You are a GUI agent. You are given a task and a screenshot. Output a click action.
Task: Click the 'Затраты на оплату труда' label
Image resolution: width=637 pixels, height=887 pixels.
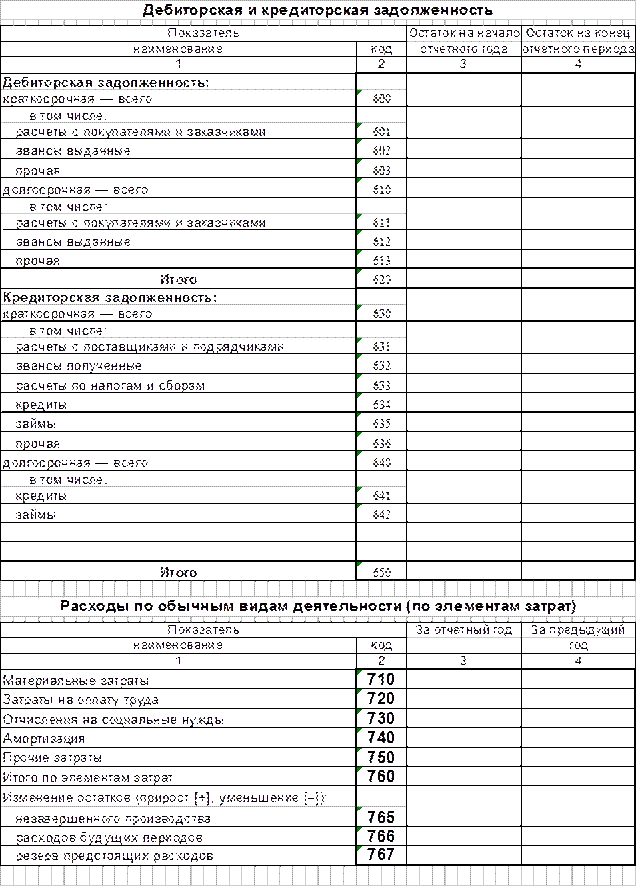(x=80, y=700)
